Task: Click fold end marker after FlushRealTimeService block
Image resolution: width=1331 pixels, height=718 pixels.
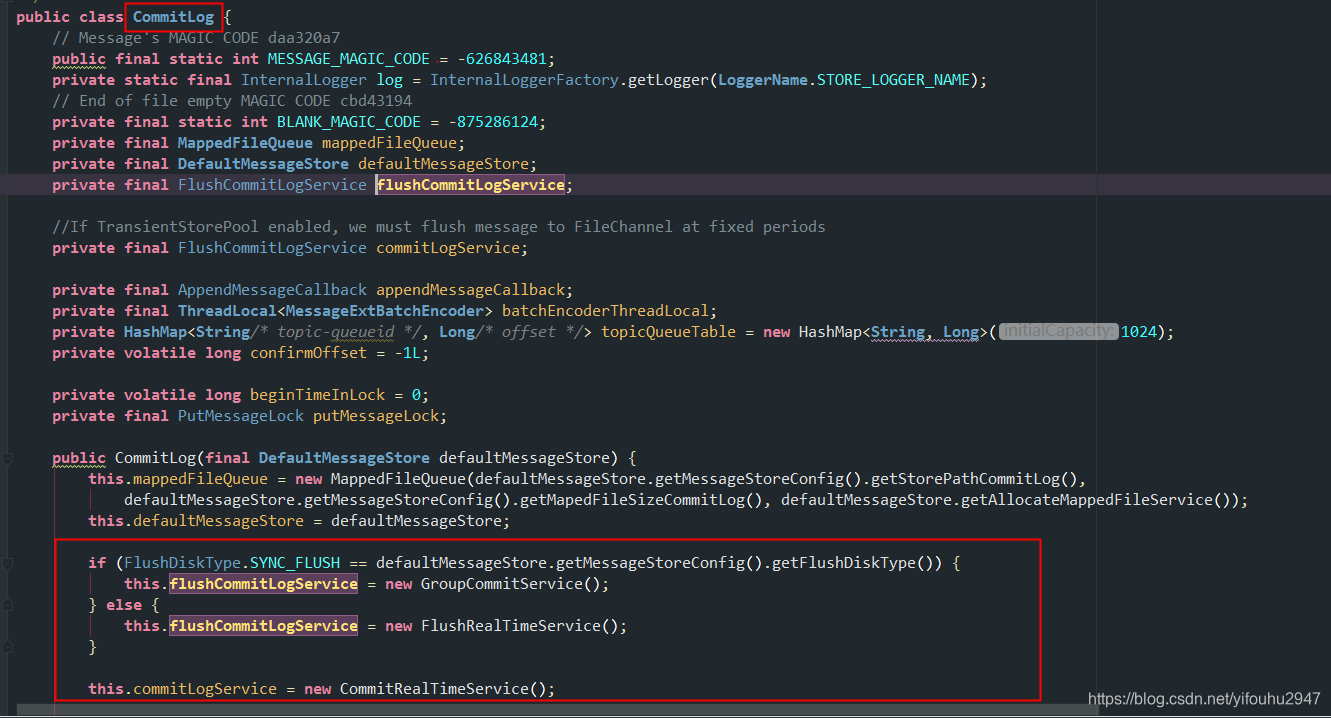Action: click(7, 647)
